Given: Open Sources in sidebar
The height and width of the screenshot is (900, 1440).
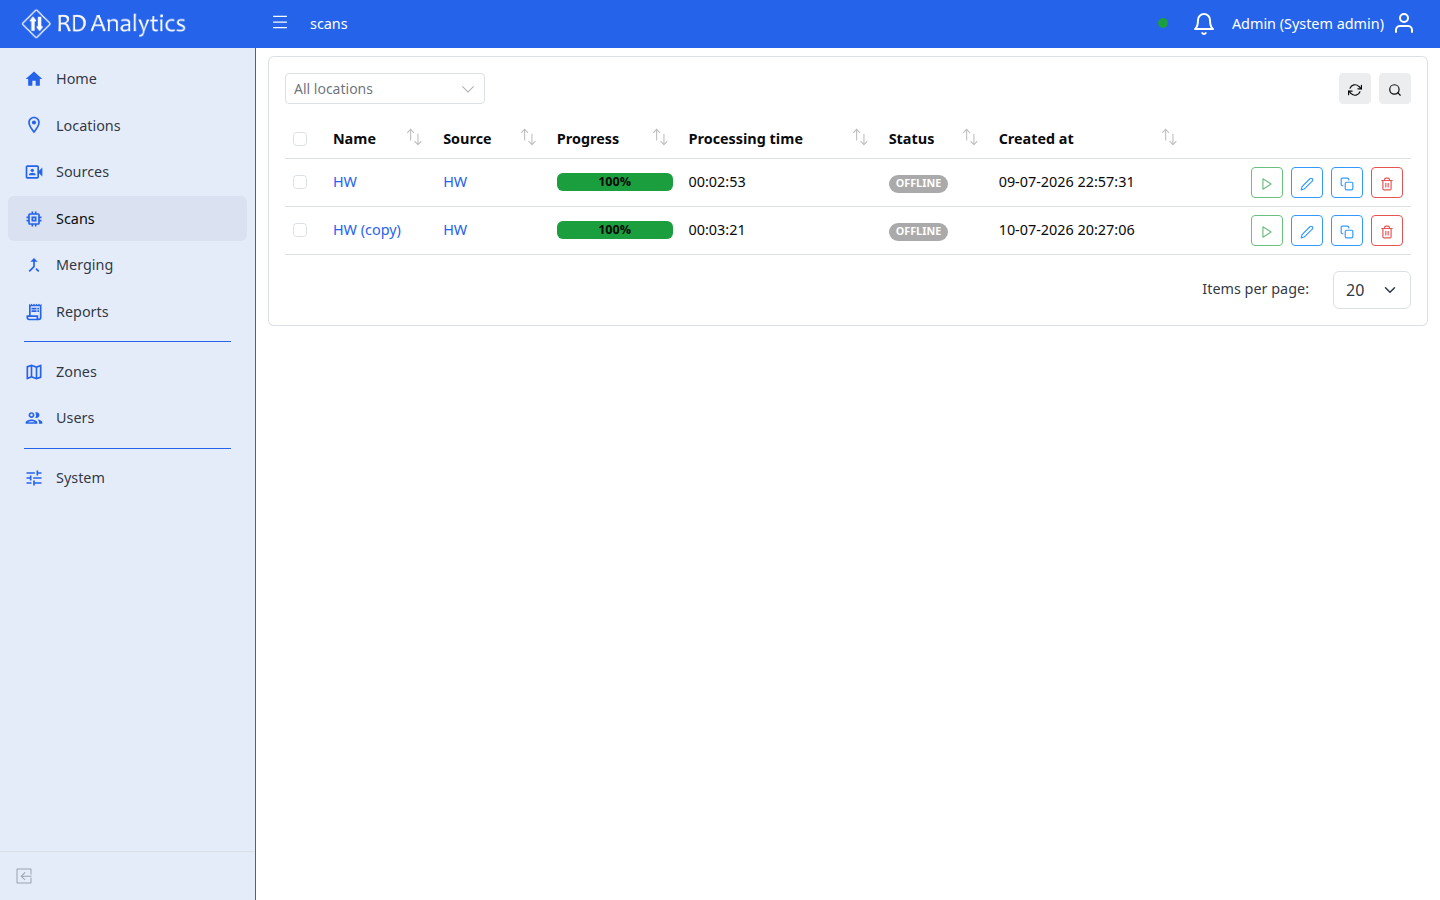Looking at the screenshot, I should pos(127,172).
